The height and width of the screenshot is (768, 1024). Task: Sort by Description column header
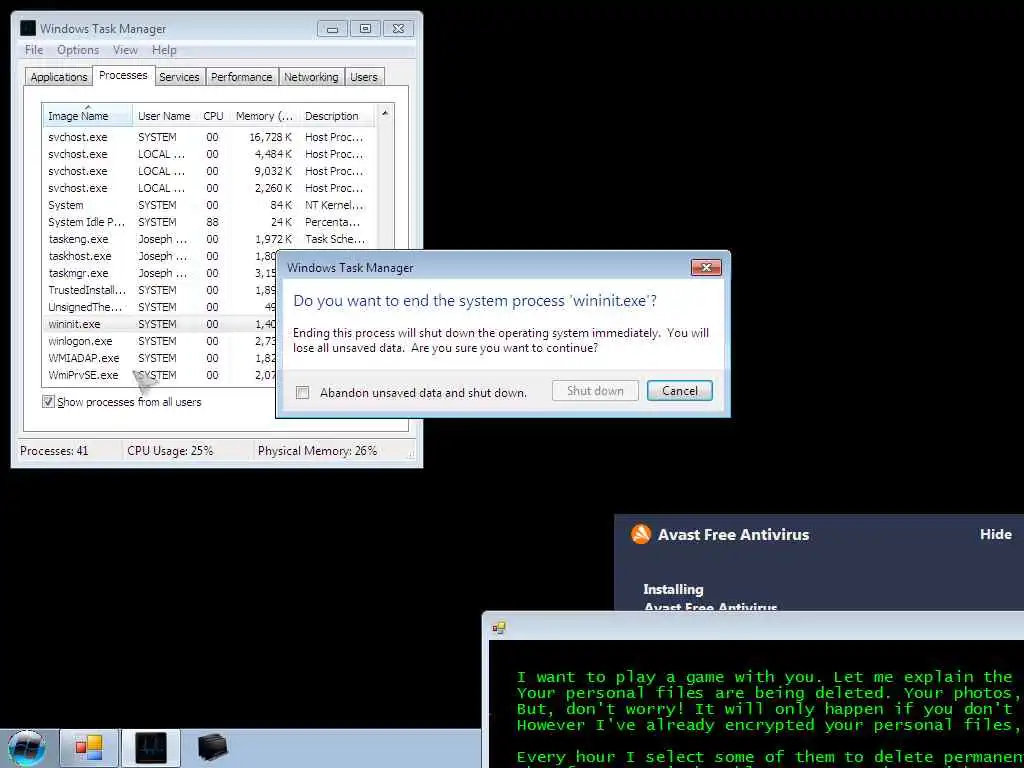click(x=336, y=116)
